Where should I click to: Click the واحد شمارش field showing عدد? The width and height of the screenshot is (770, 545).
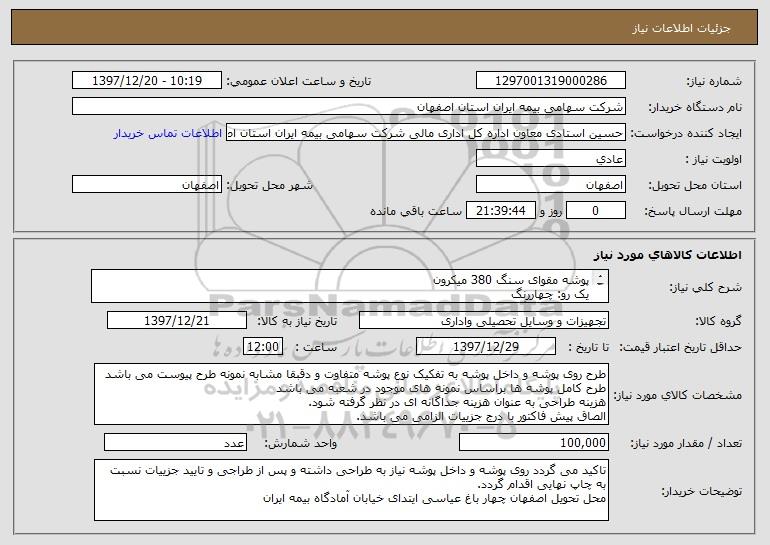[x=175, y=442]
